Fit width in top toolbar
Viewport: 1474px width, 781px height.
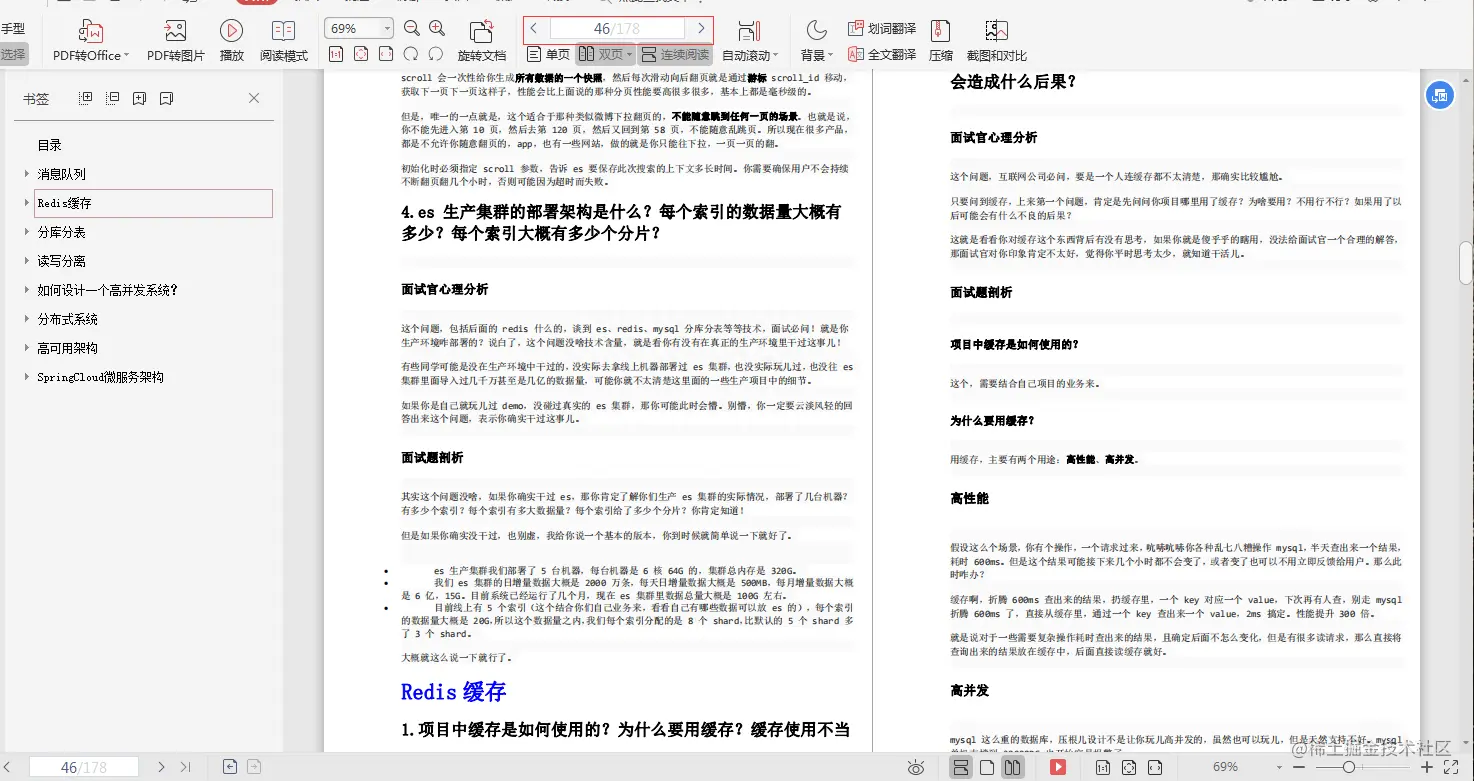(x=385, y=54)
